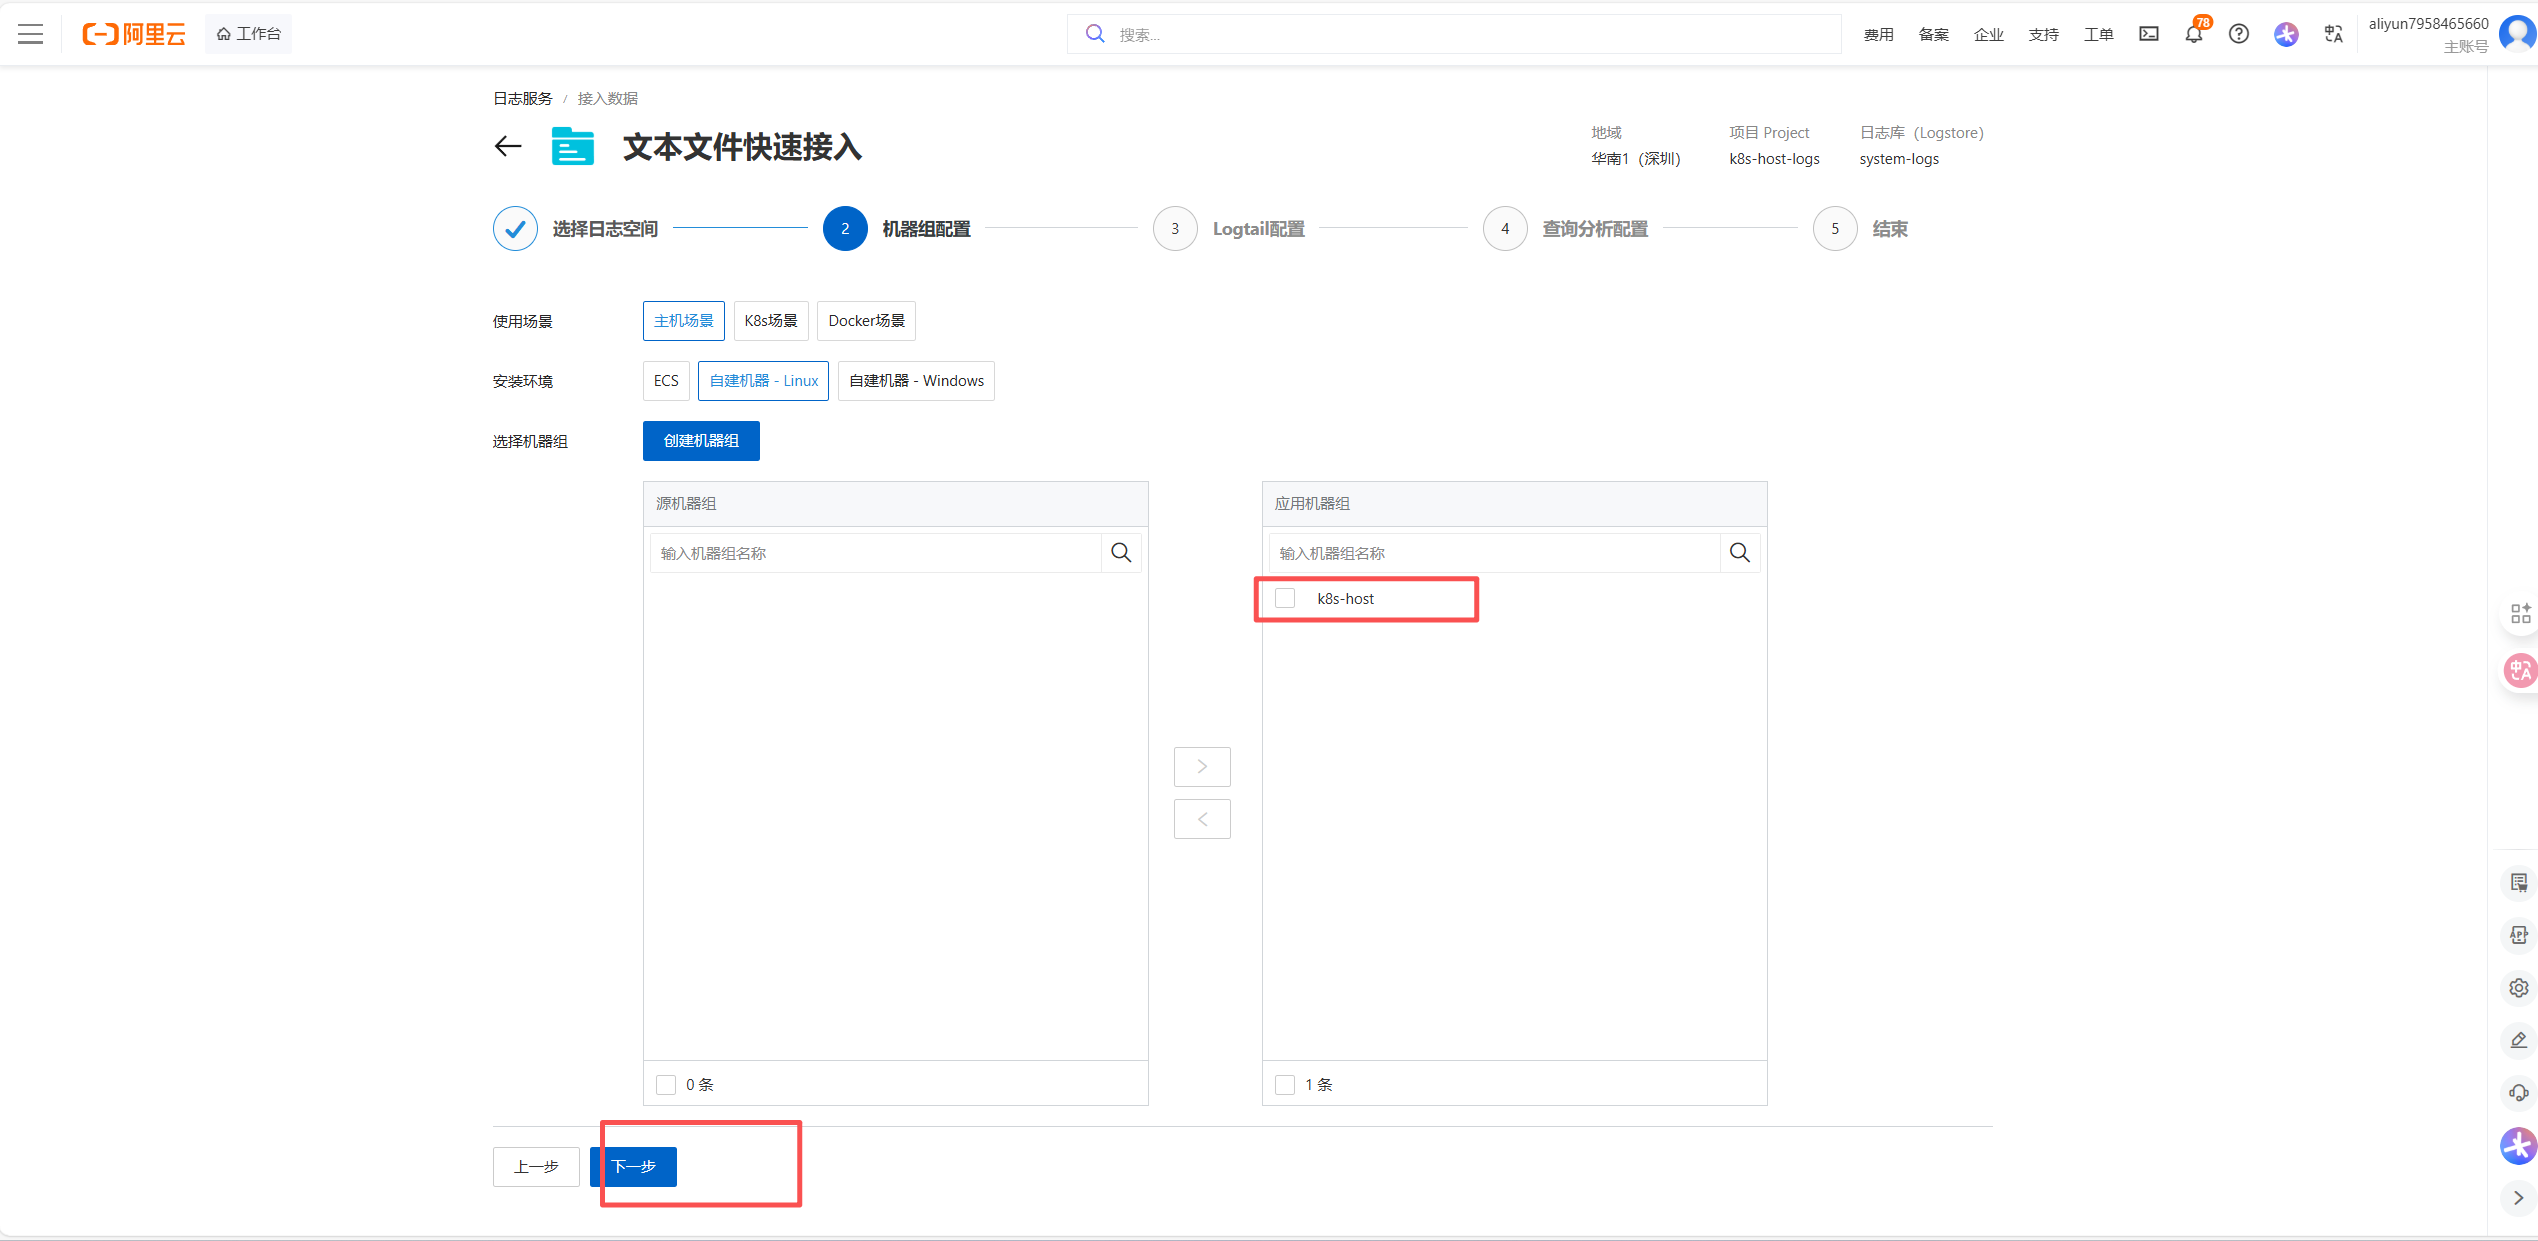Open the settings gear in right sidebar
This screenshot has width=2538, height=1241.
pos(2518,988)
